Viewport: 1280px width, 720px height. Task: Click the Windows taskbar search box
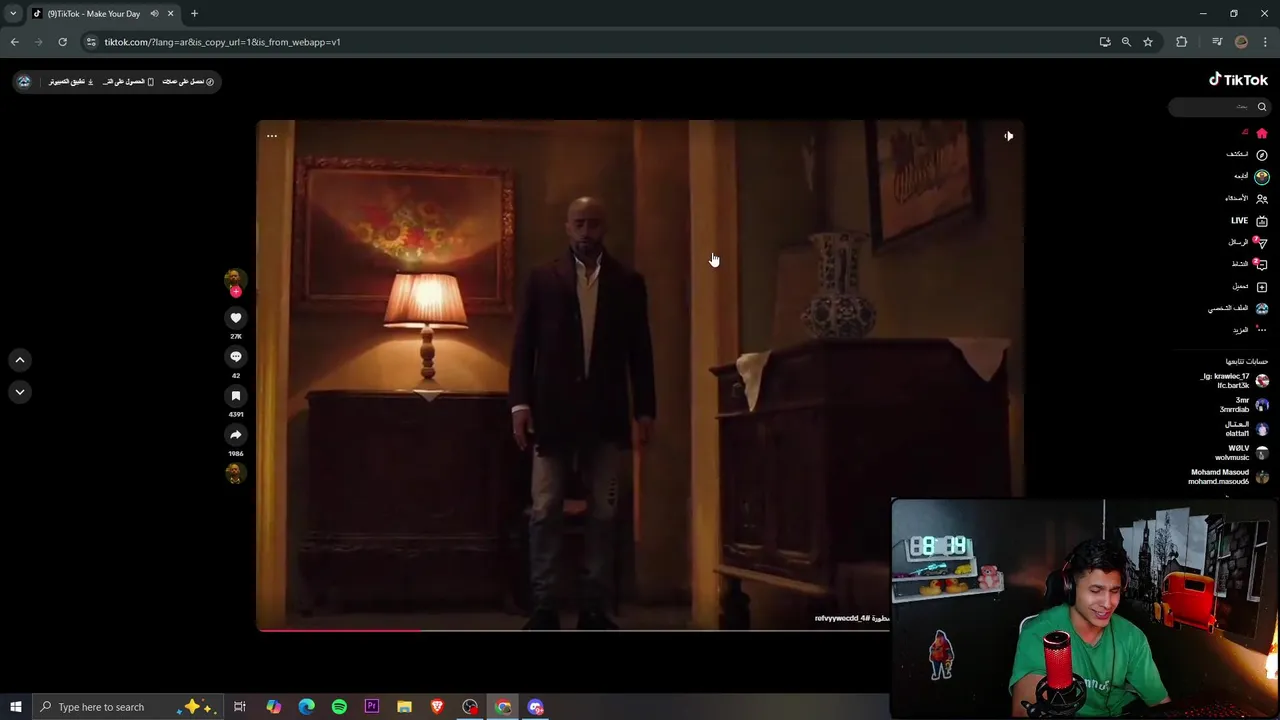126,707
